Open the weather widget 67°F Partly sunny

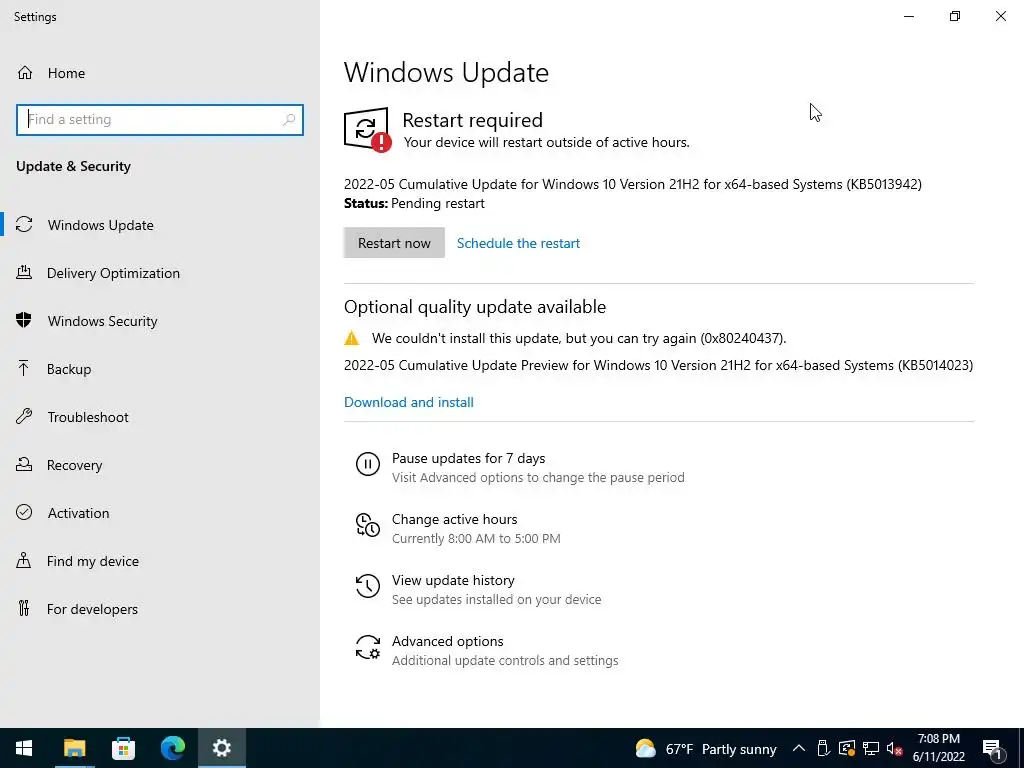[x=706, y=748]
